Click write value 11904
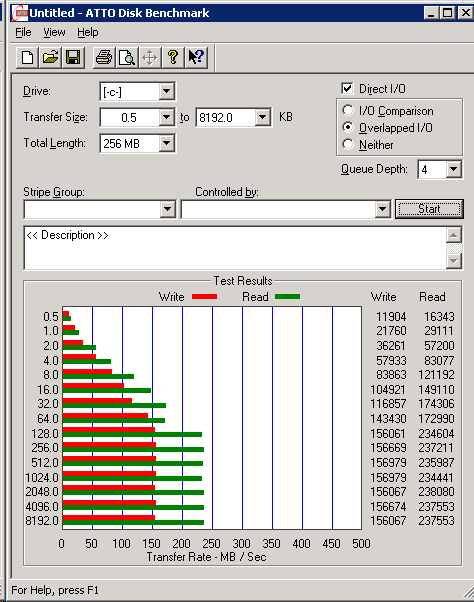This screenshot has width=474, height=602. pyautogui.click(x=391, y=316)
